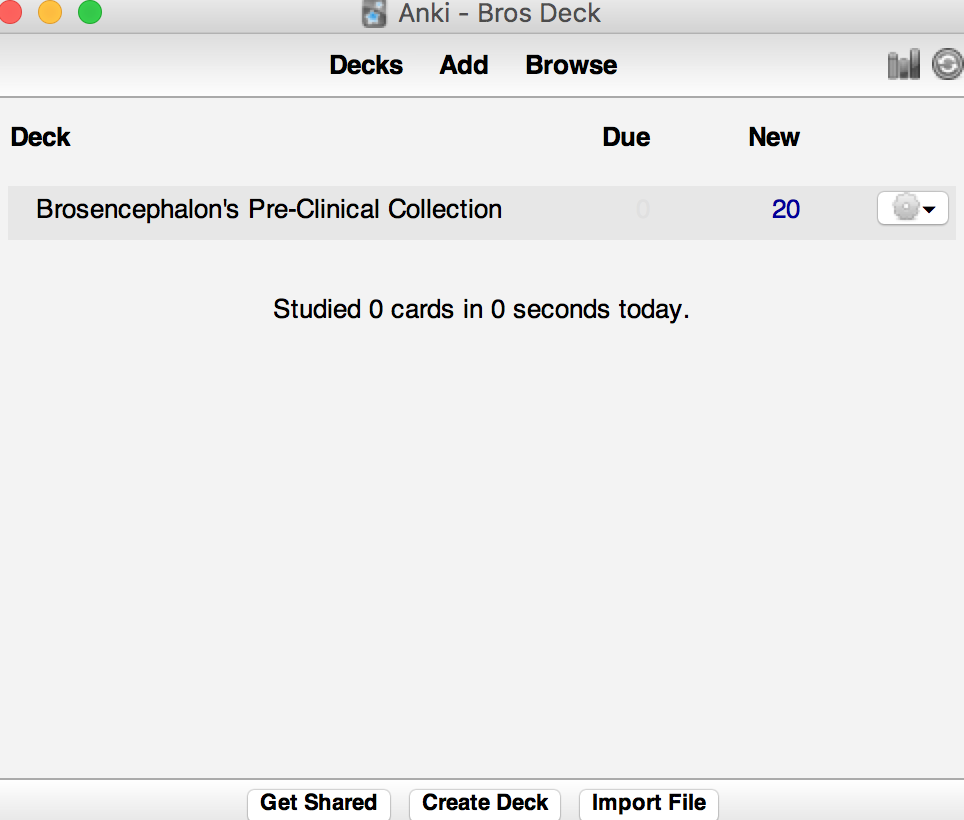Viewport: 964px width, 820px height.
Task: Open Brosencephalon's Pre-Clinical Collection deck
Action: tap(269, 210)
